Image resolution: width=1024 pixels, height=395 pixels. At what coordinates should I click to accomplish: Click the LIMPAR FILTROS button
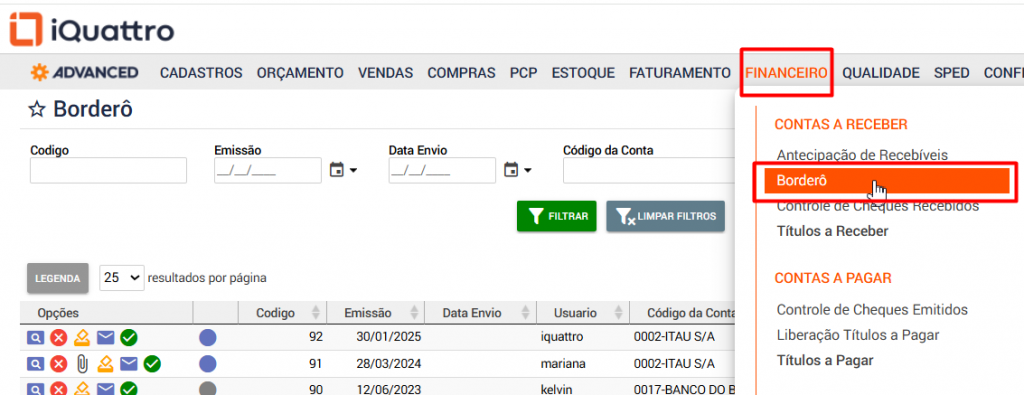click(x=665, y=216)
